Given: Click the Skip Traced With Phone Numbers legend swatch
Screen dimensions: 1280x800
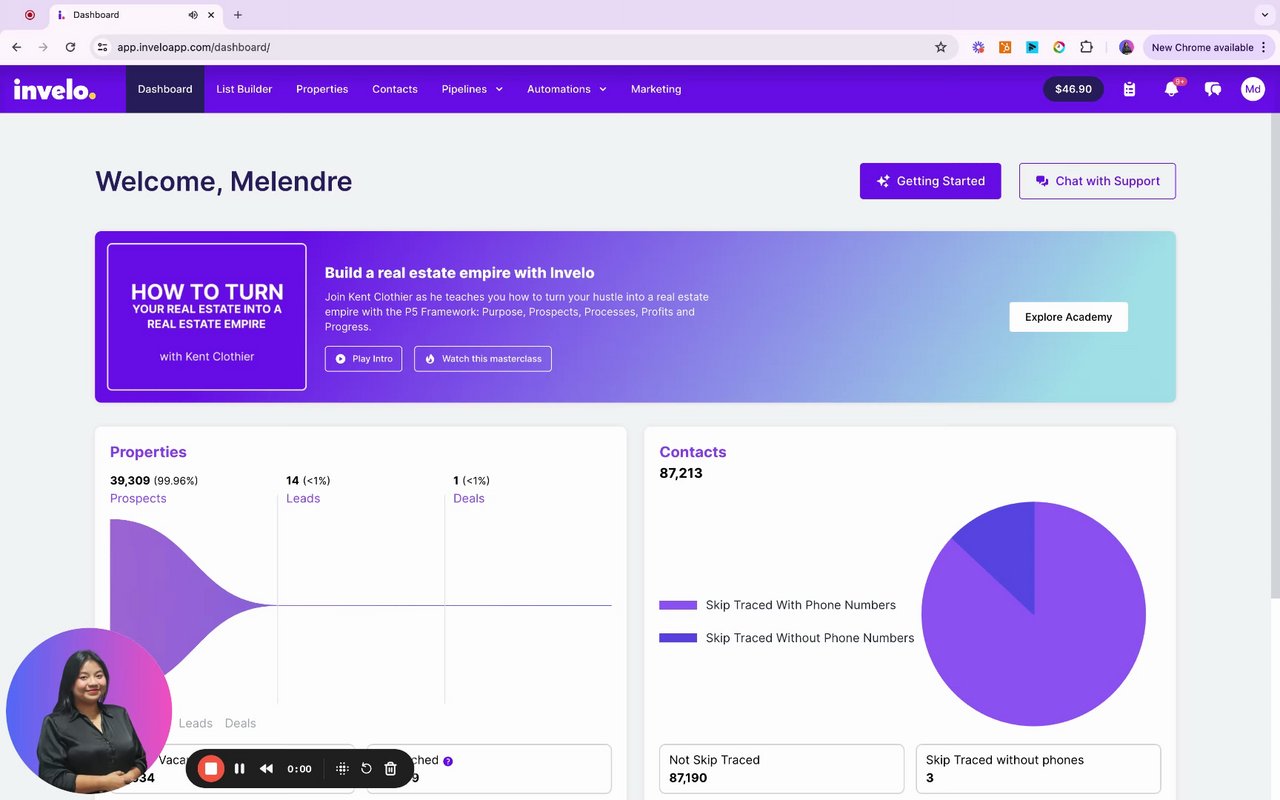Looking at the screenshot, I should tap(678, 605).
